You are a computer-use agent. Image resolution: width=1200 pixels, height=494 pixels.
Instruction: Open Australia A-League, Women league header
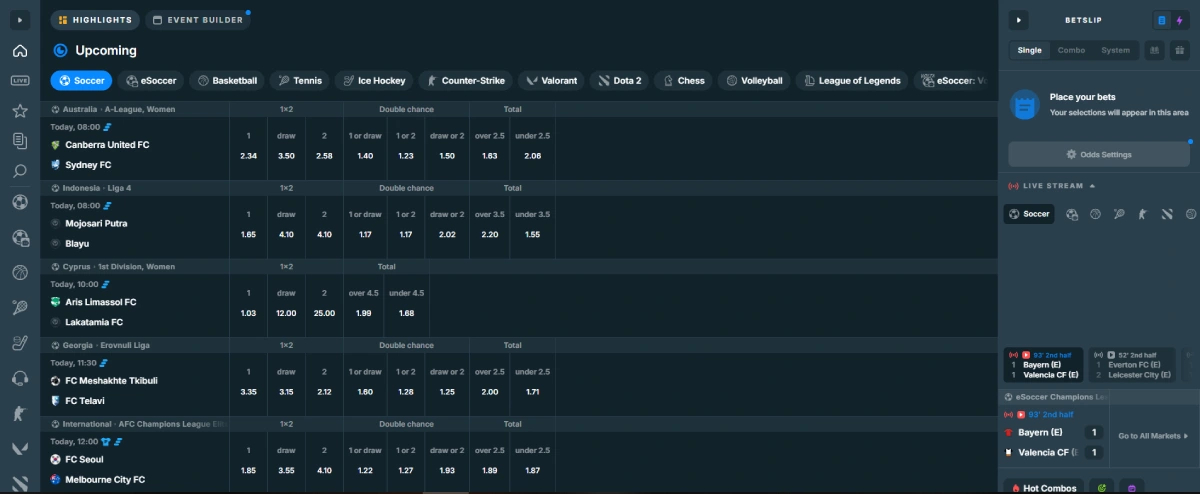click(x=118, y=108)
